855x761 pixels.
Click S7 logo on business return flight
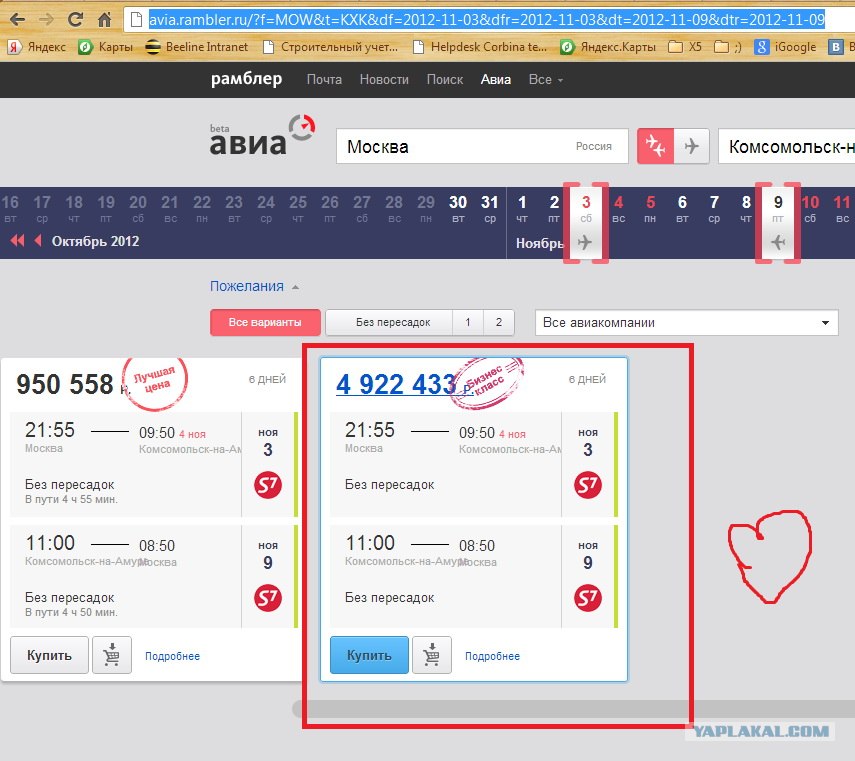588,598
